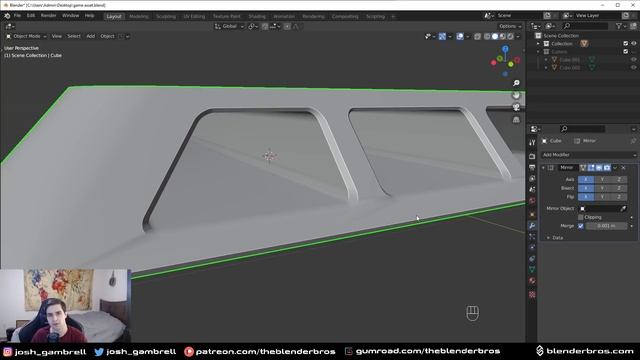640x360 pixels.
Task: Open the outliner filter dropdown
Action: point(620,26)
